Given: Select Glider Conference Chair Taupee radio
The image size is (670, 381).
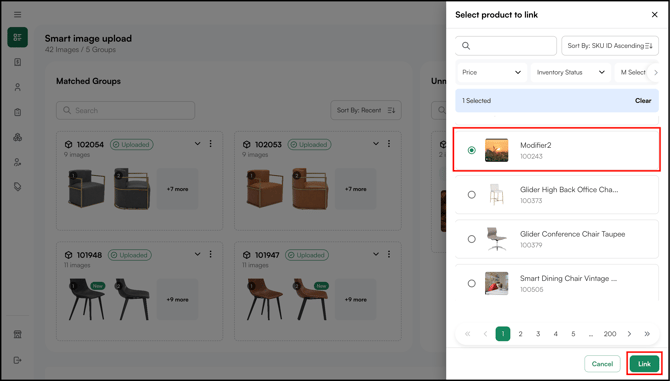Looking at the screenshot, I should click(x=471, y=239).
